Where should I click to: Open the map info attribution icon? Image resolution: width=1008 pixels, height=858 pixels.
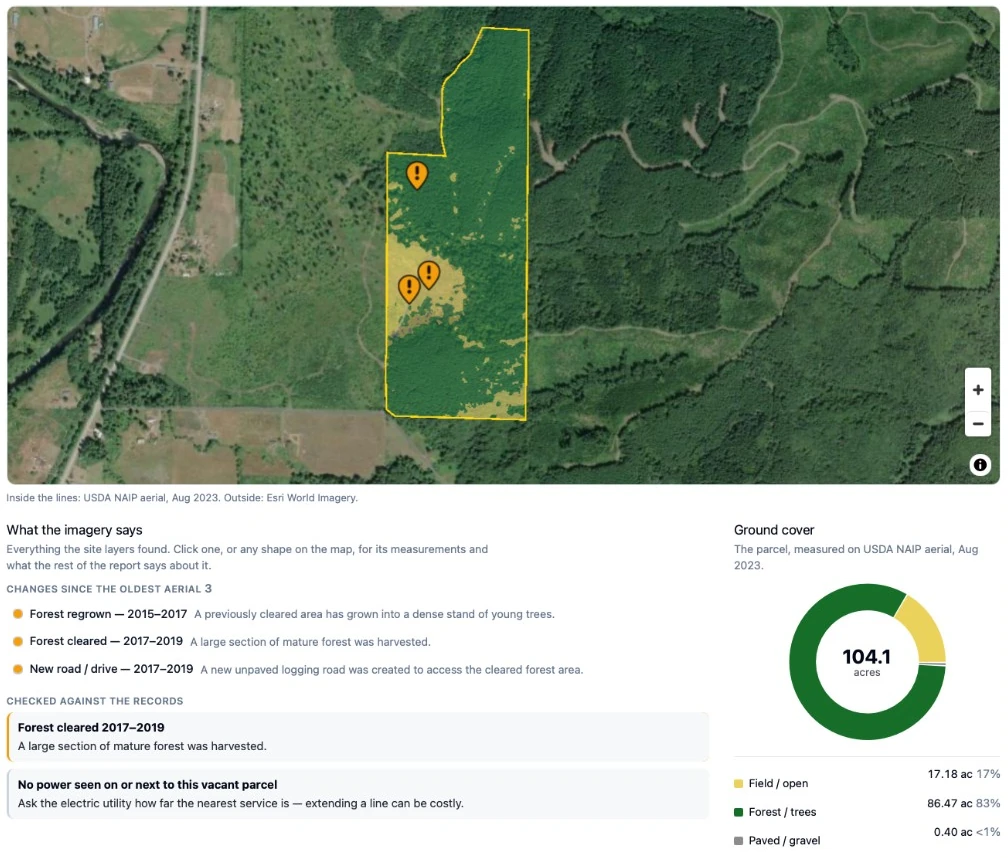tap(980, 465)
